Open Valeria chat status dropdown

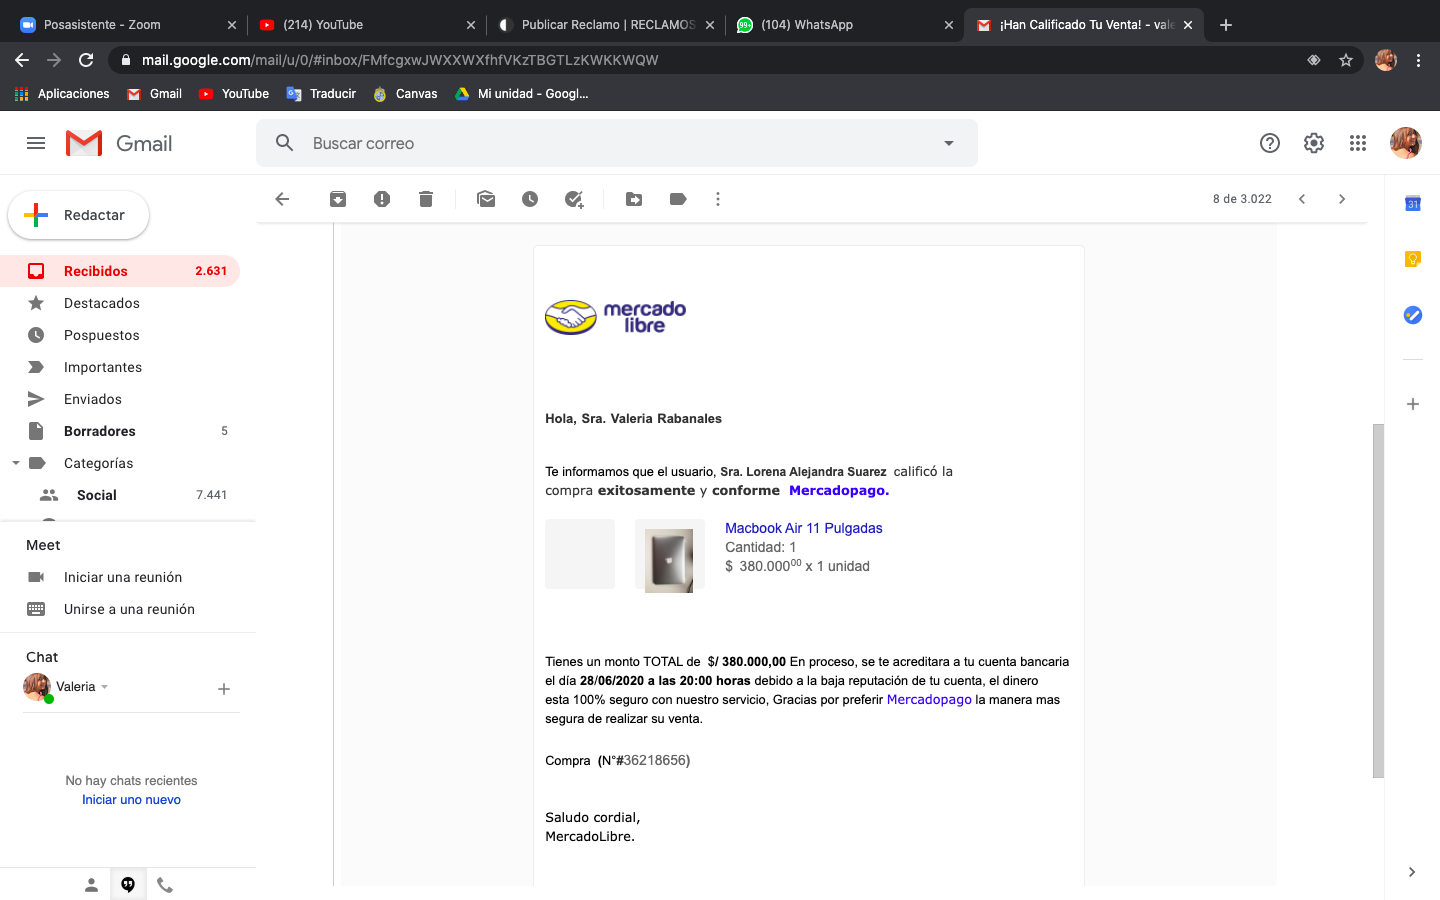point(105,687)
